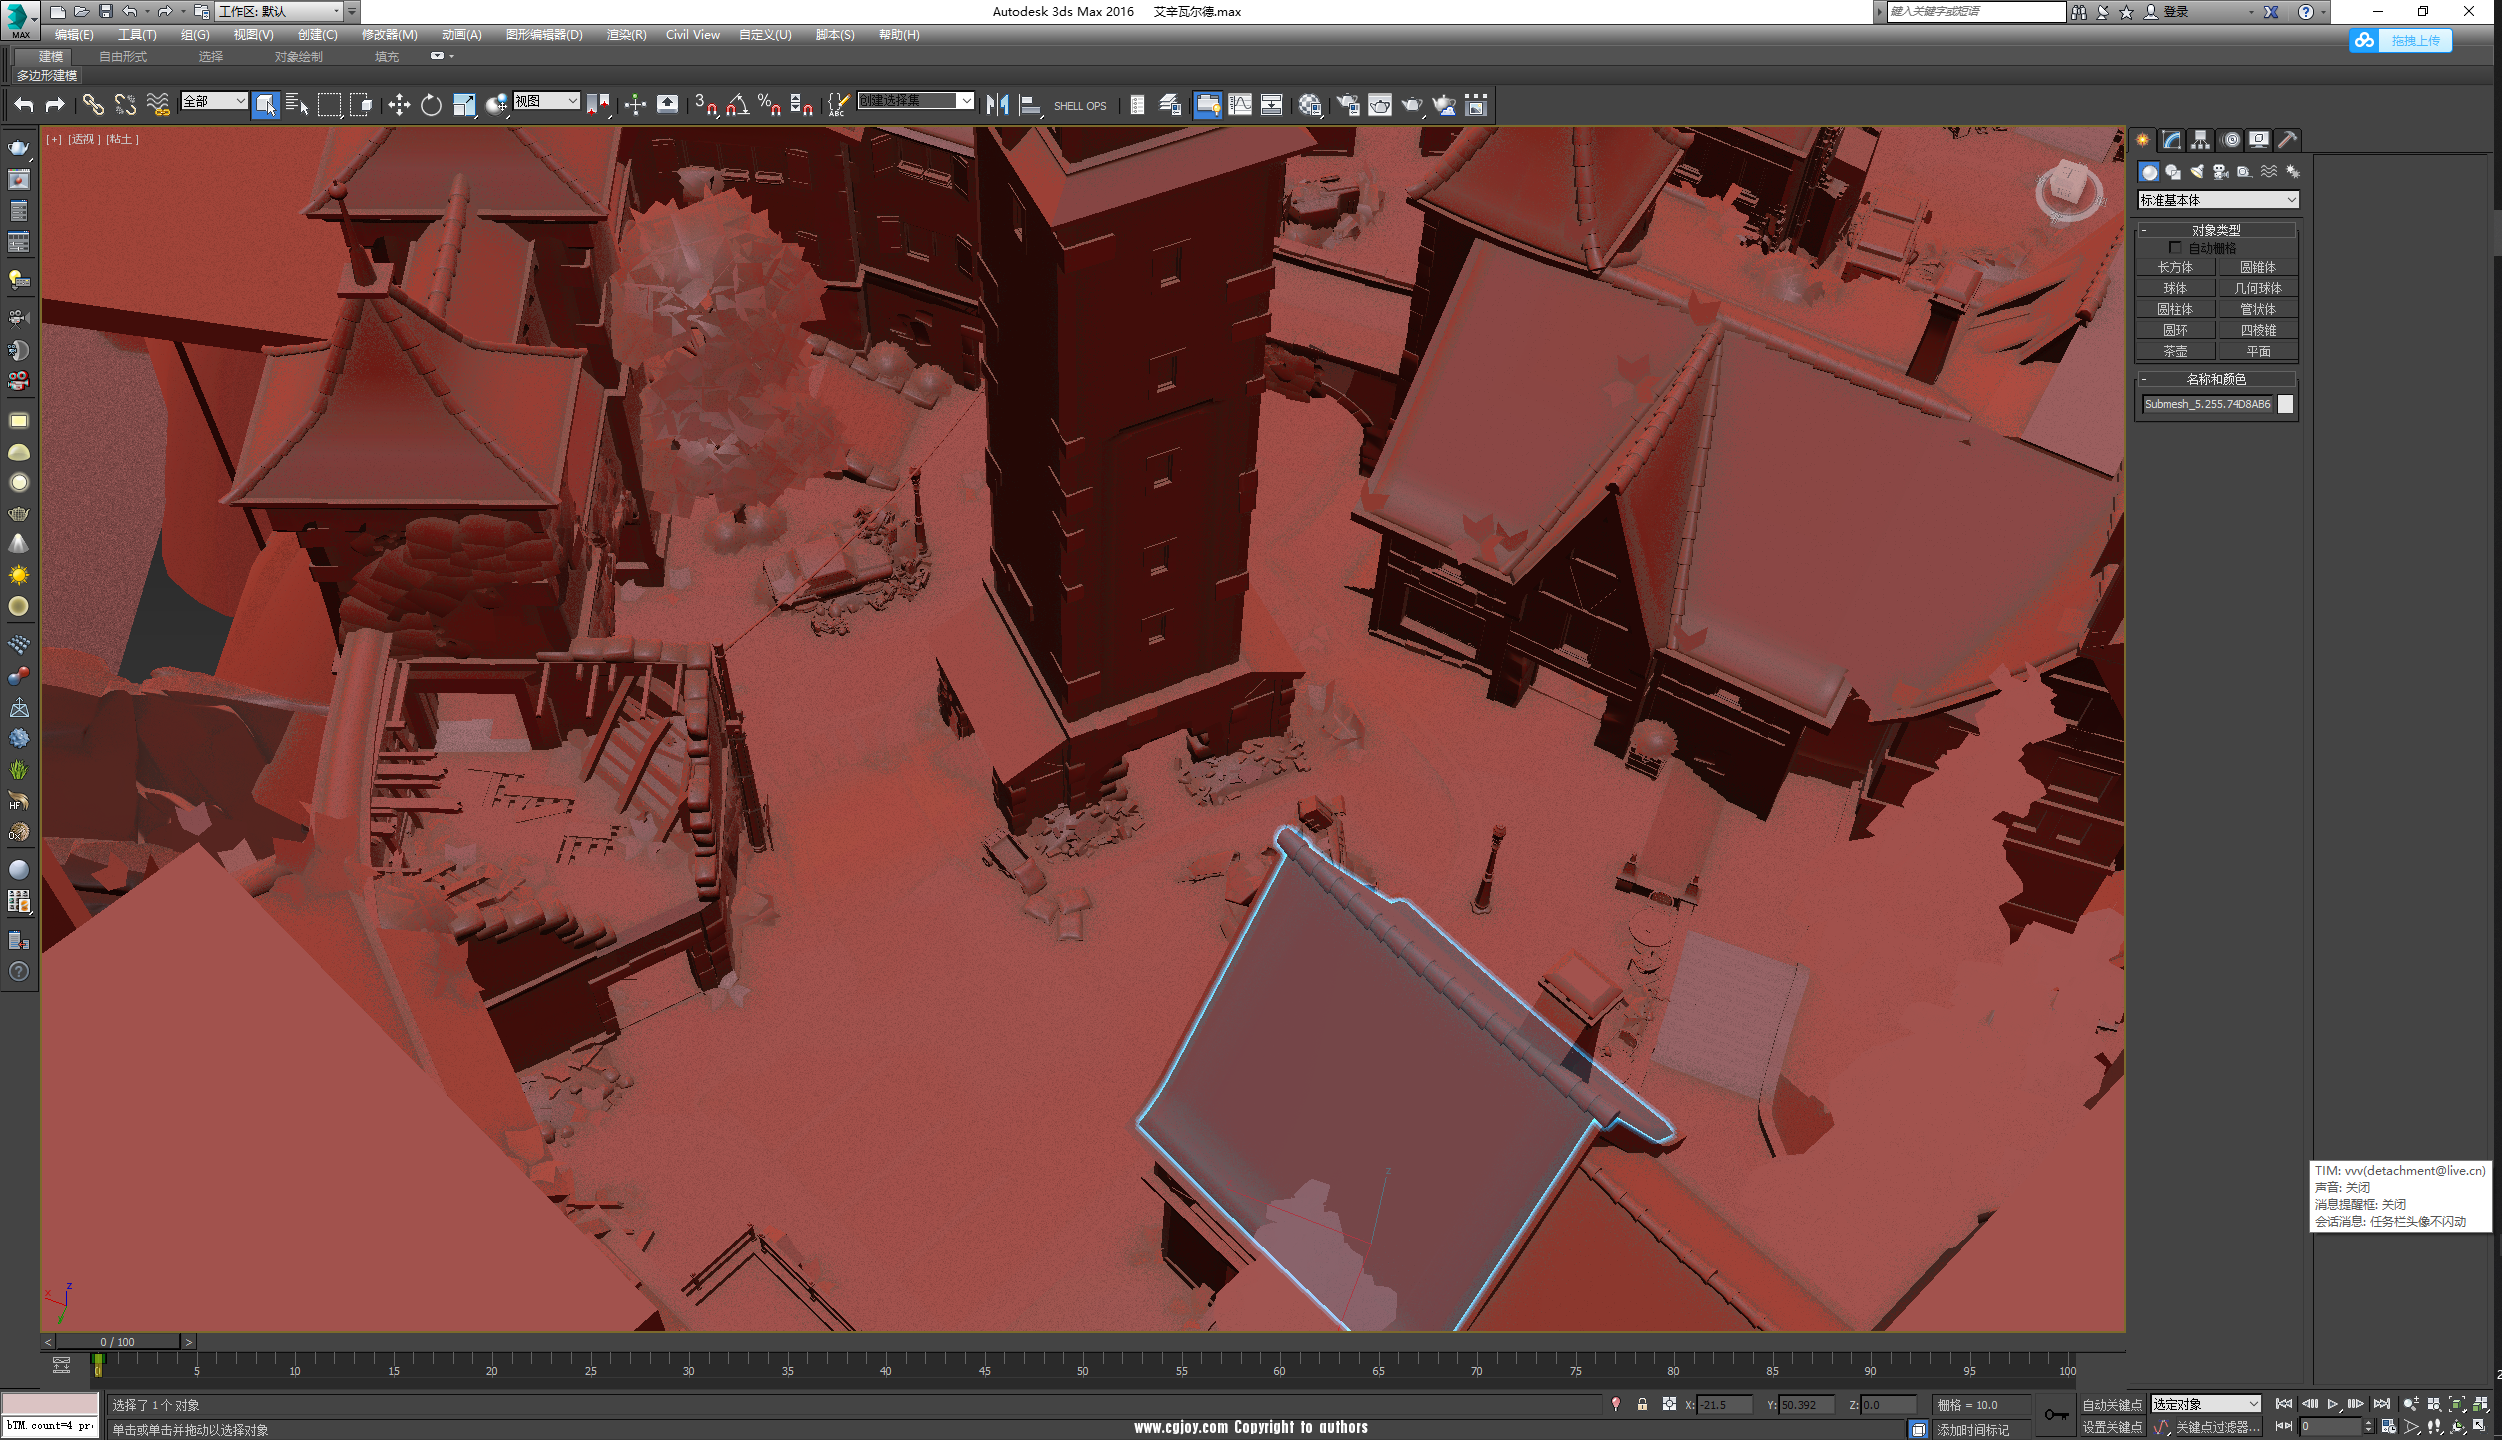Toggle 自动关键点 auto key mode
This screenshot has width=2502, height=1440.
2112,1405
